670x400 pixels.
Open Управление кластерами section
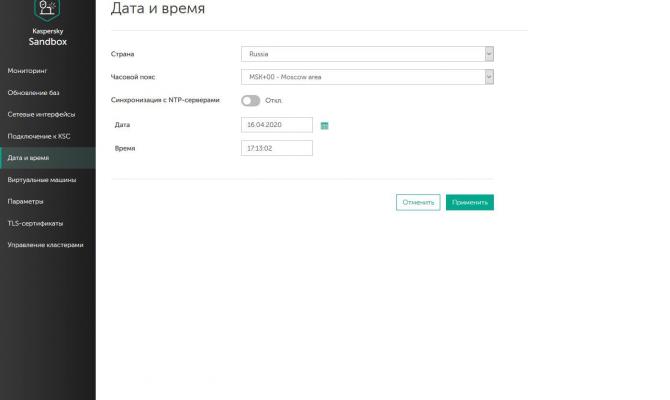(45, 245)
